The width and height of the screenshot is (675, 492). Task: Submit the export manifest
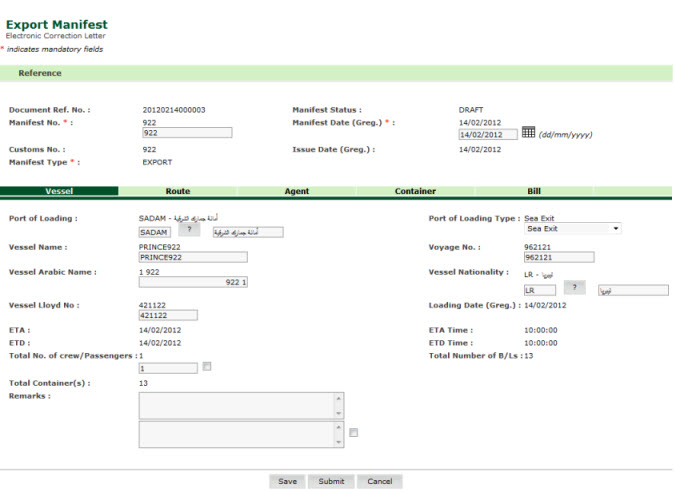pyautogui.click(x=331, y=481)
